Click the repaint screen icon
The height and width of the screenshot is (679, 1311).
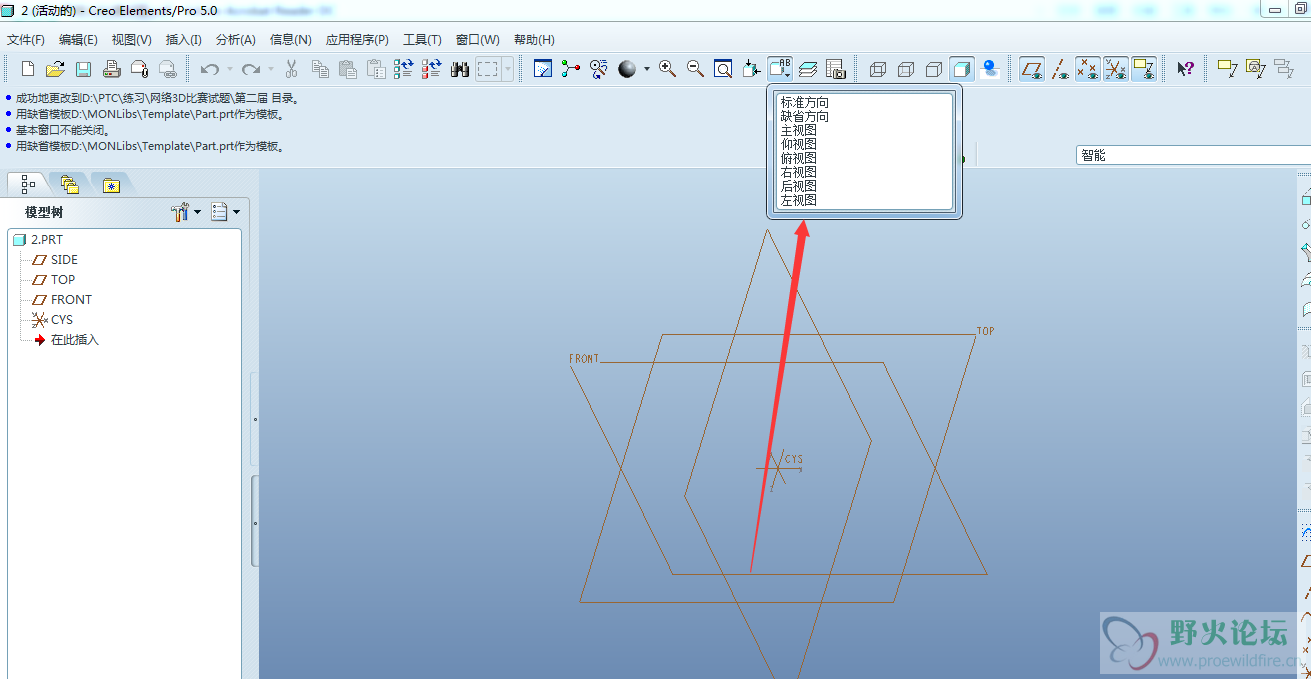(x=543, y=69)
